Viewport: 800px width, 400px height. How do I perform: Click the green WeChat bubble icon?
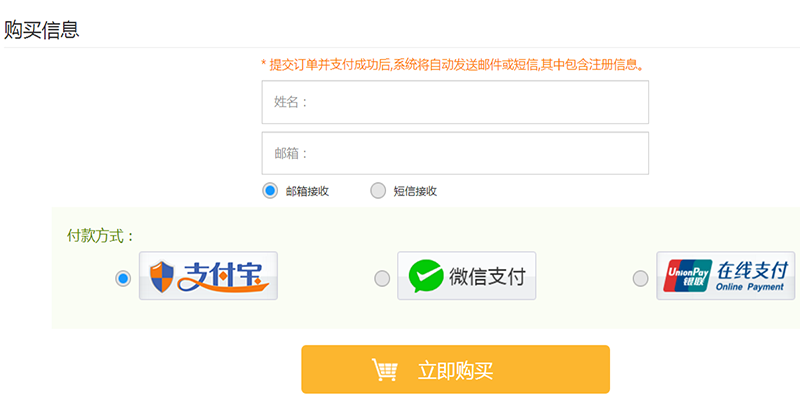pos(426,276)
